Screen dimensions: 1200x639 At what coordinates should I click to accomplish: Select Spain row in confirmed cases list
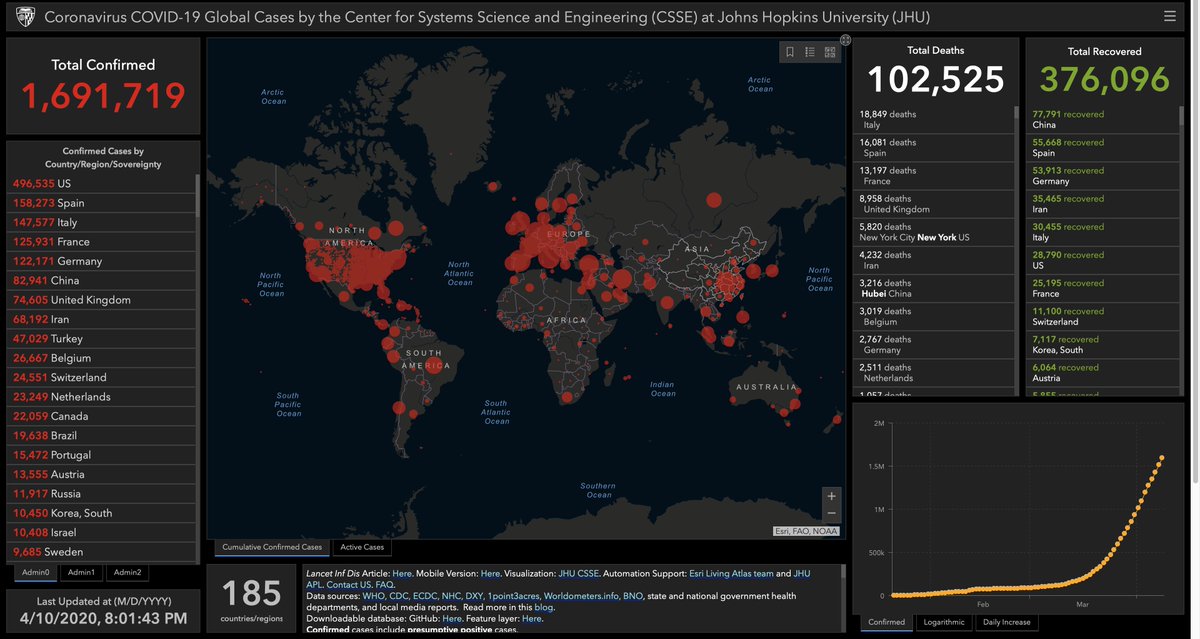[x=102, y=203]
